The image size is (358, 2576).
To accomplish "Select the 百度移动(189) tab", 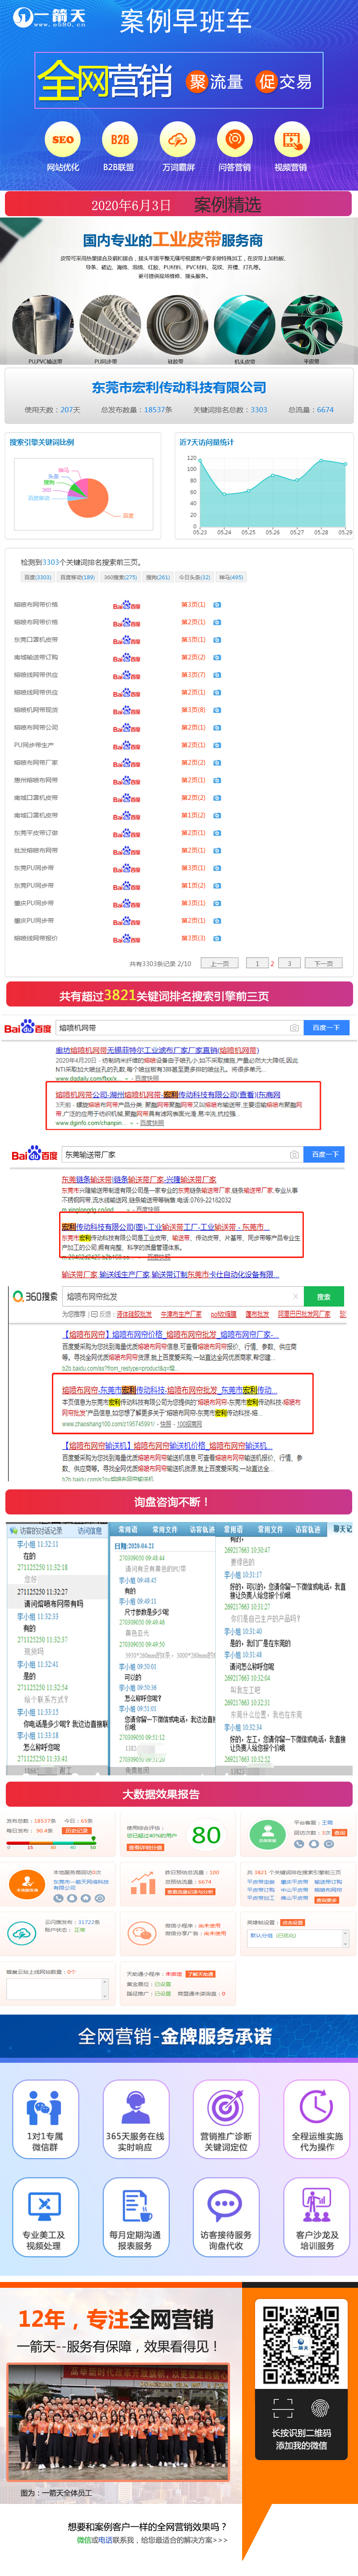I will (77, 577).
